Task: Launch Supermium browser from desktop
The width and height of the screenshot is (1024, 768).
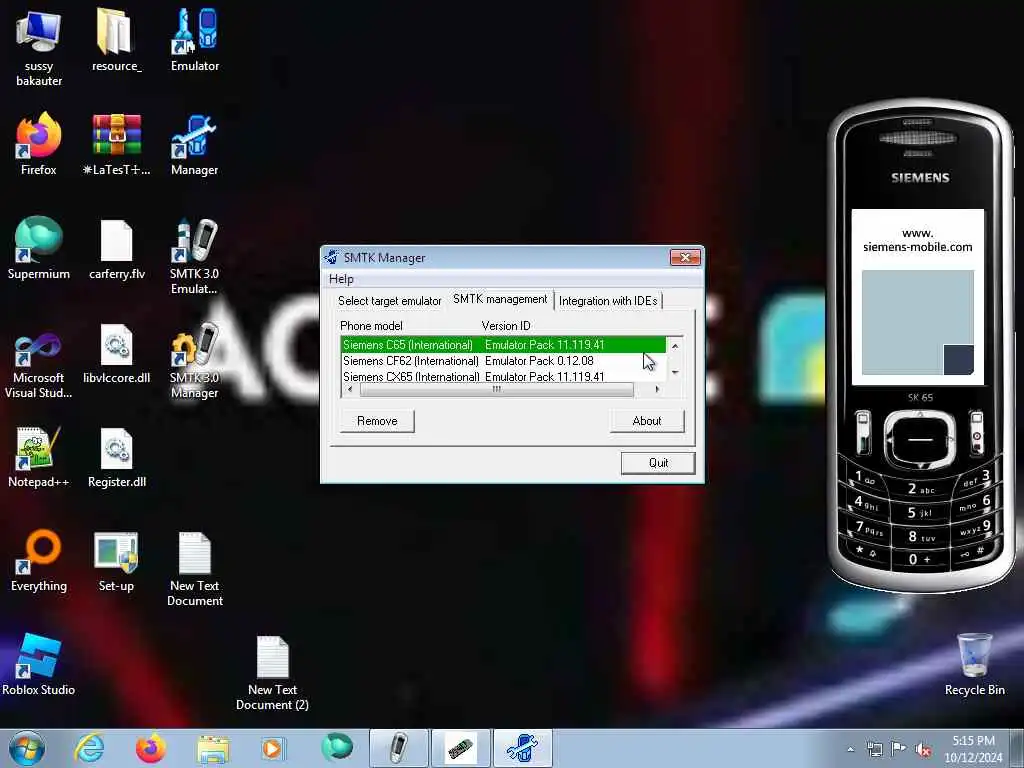Action: tap(39, 248)
